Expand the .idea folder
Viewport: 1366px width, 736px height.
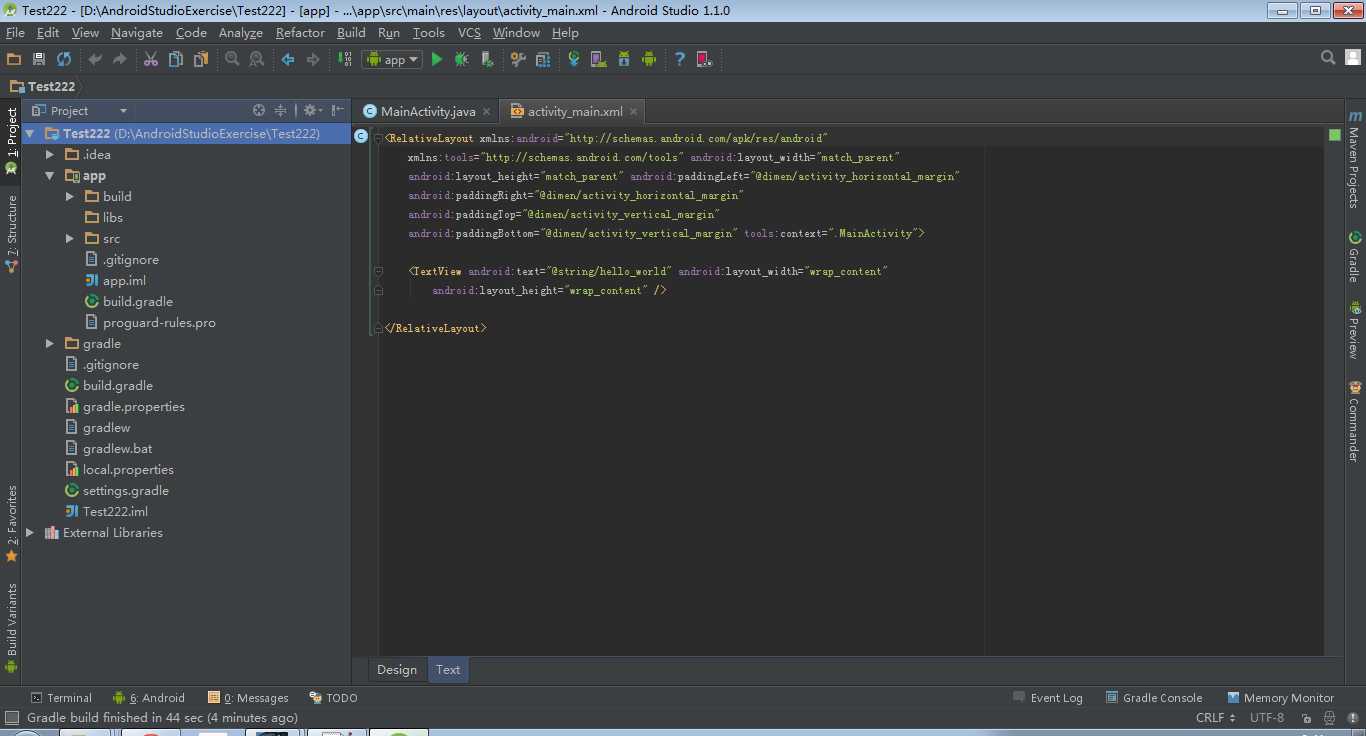[50, 154]
